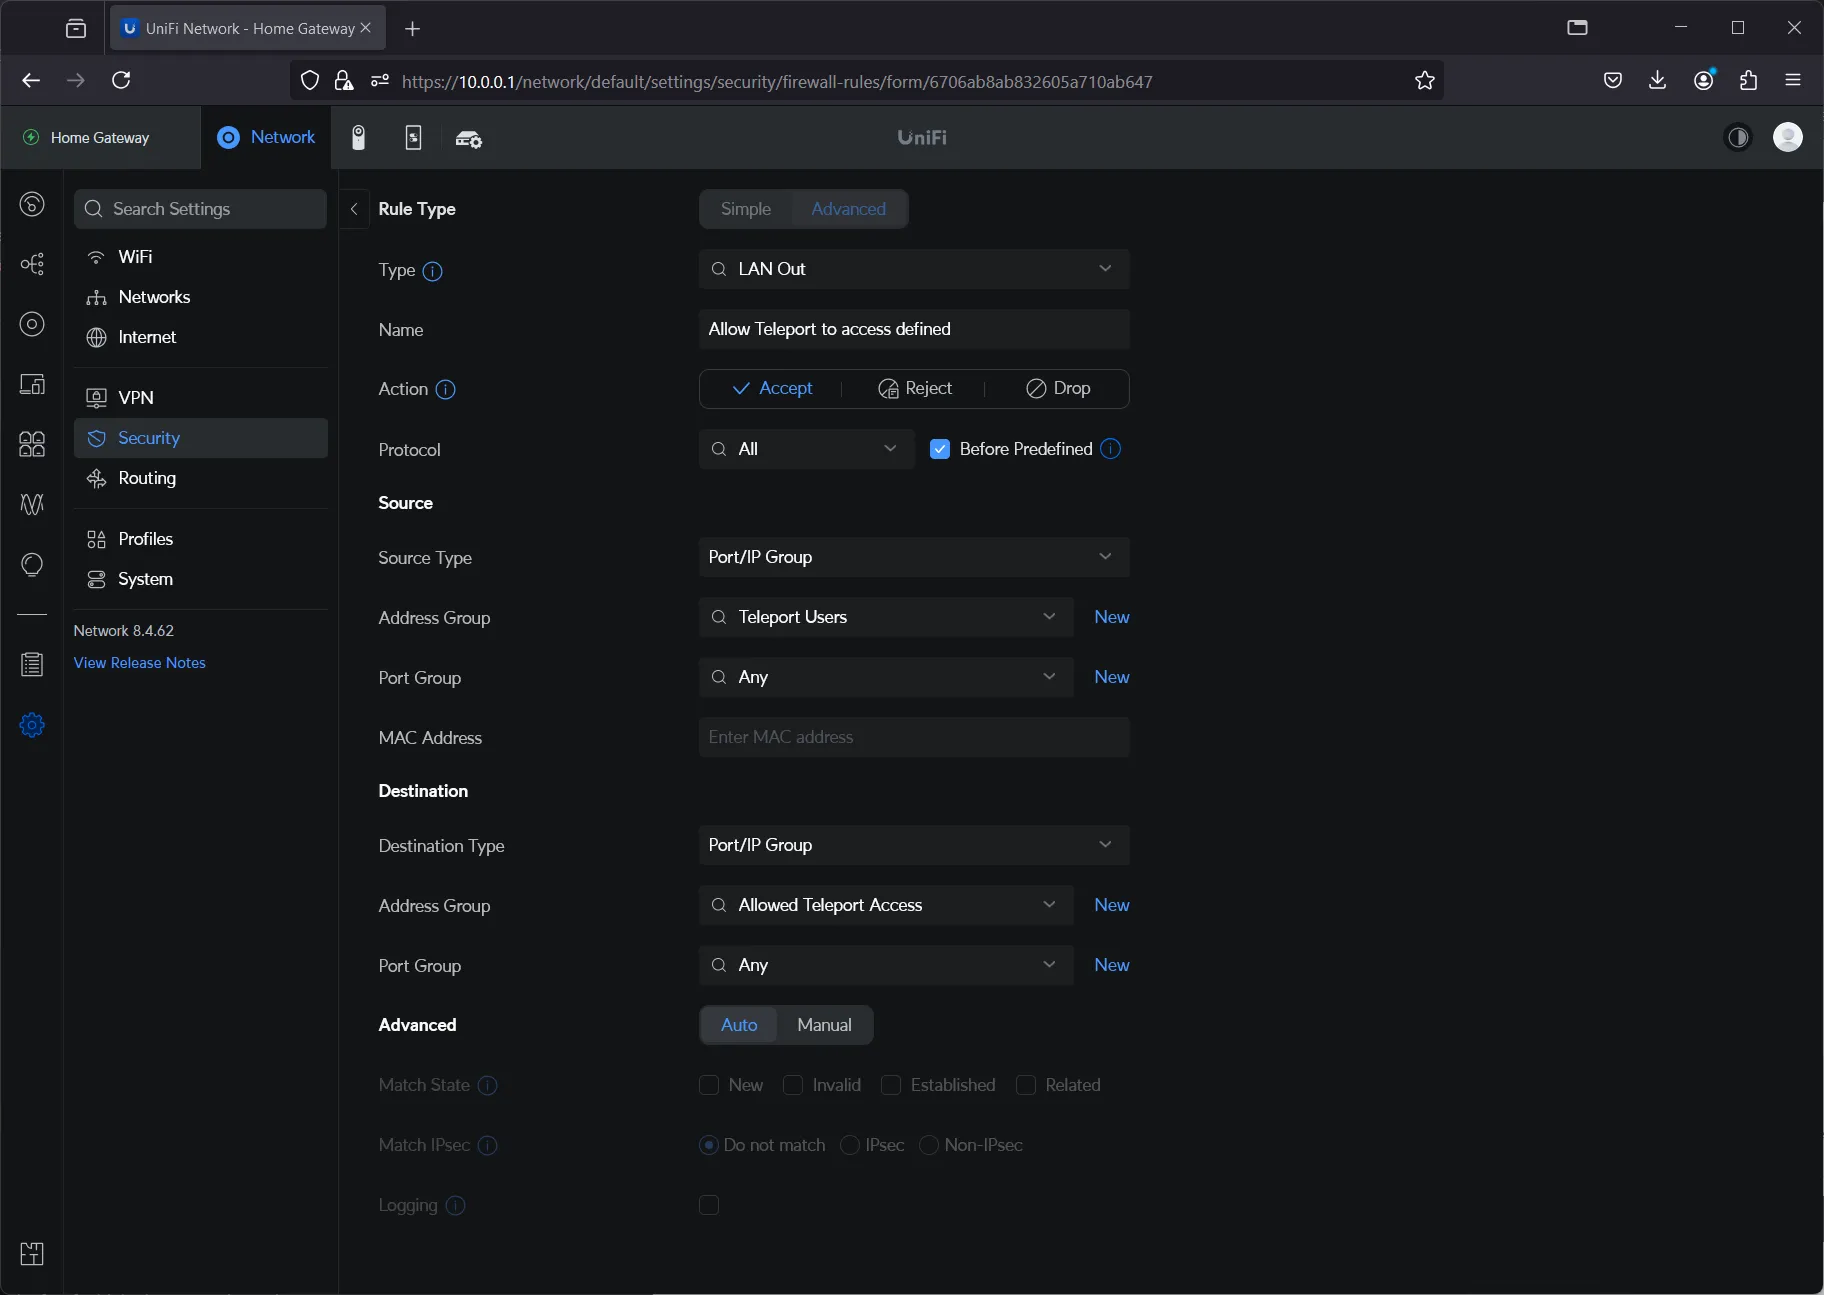Click New next to Allowed Teleport Access
Screen dimensions: 1824x1295
tap(1112, 905)
